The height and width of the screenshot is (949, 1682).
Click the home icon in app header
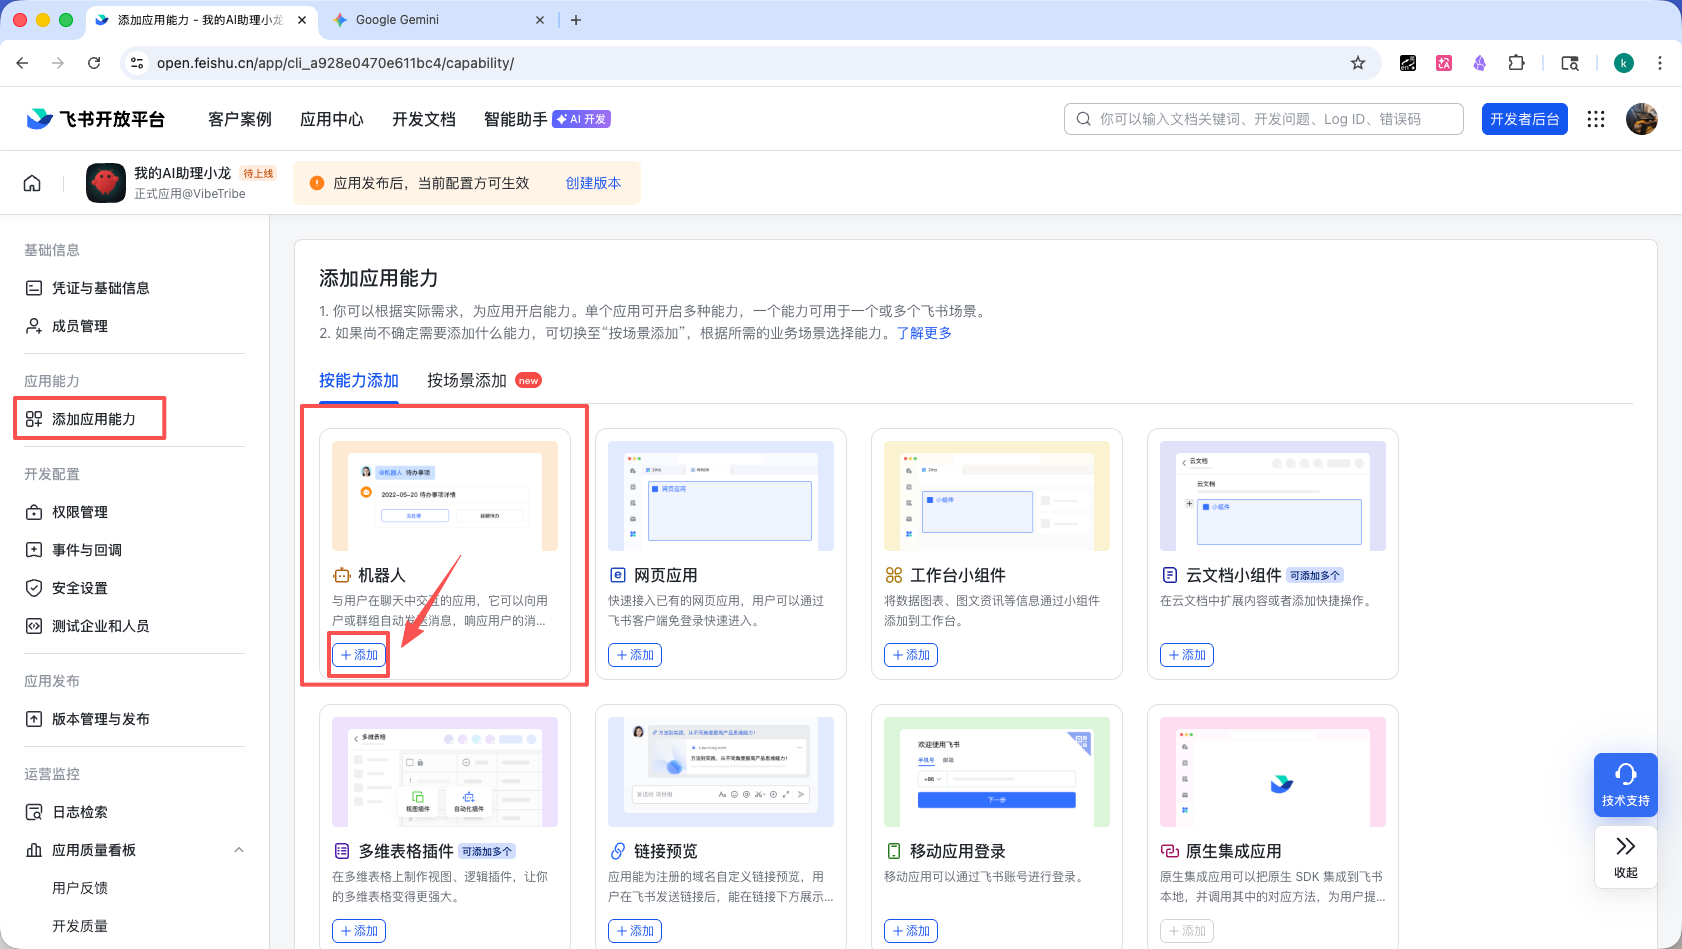[32, 183]
